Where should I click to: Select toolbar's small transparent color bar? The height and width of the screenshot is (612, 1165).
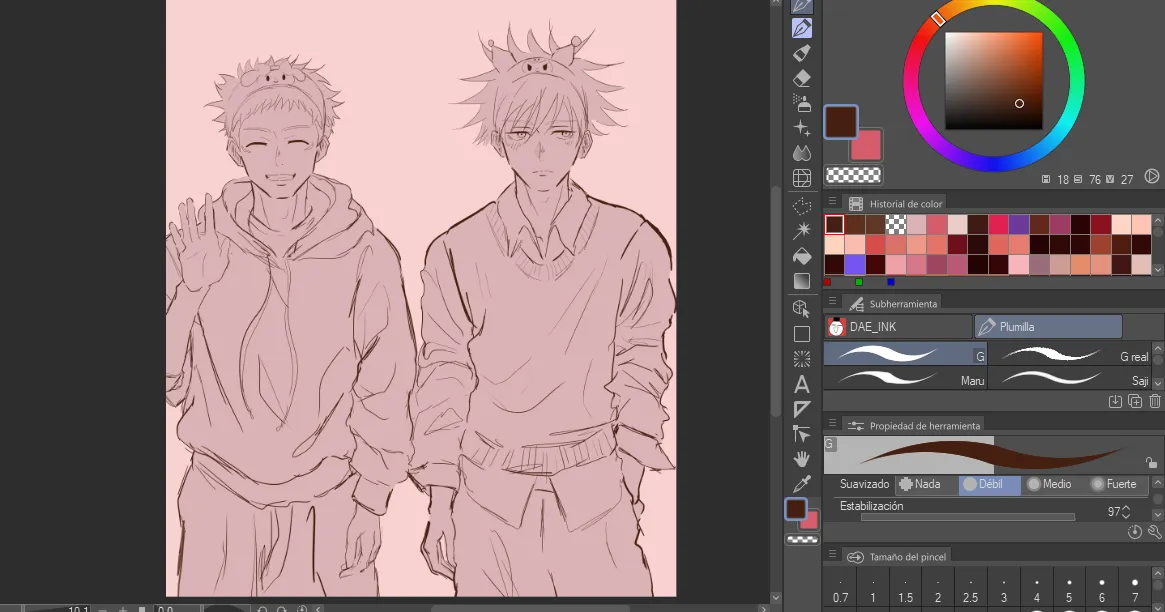coord(802,540)
